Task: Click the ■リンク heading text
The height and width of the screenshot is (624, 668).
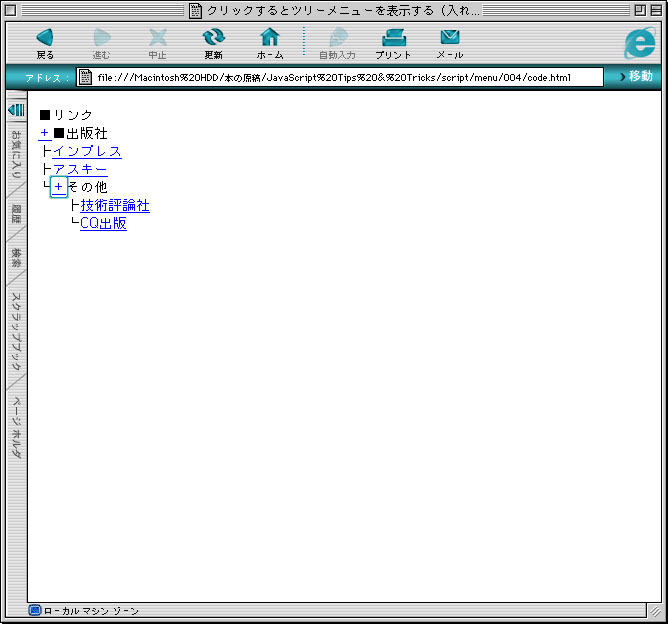Action: 66,115
